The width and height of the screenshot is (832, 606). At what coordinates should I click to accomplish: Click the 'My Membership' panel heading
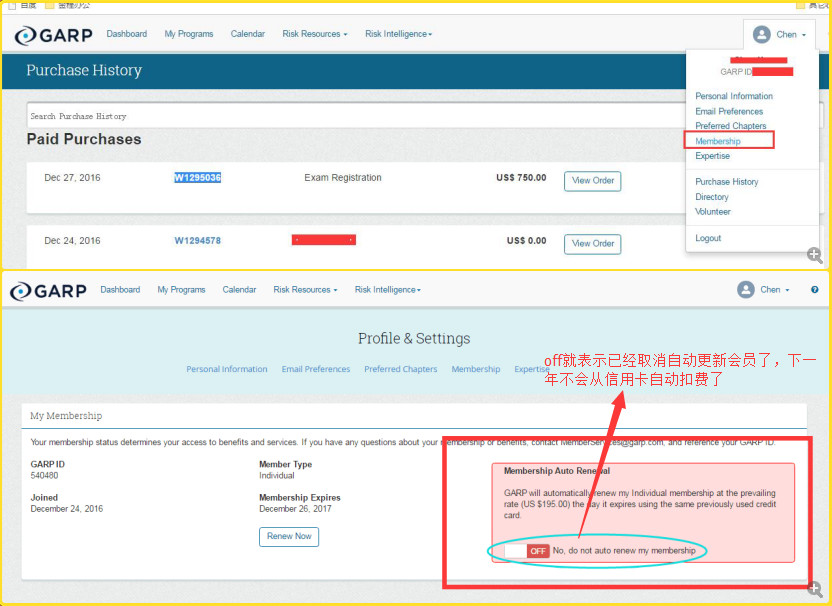click(66, 415)
